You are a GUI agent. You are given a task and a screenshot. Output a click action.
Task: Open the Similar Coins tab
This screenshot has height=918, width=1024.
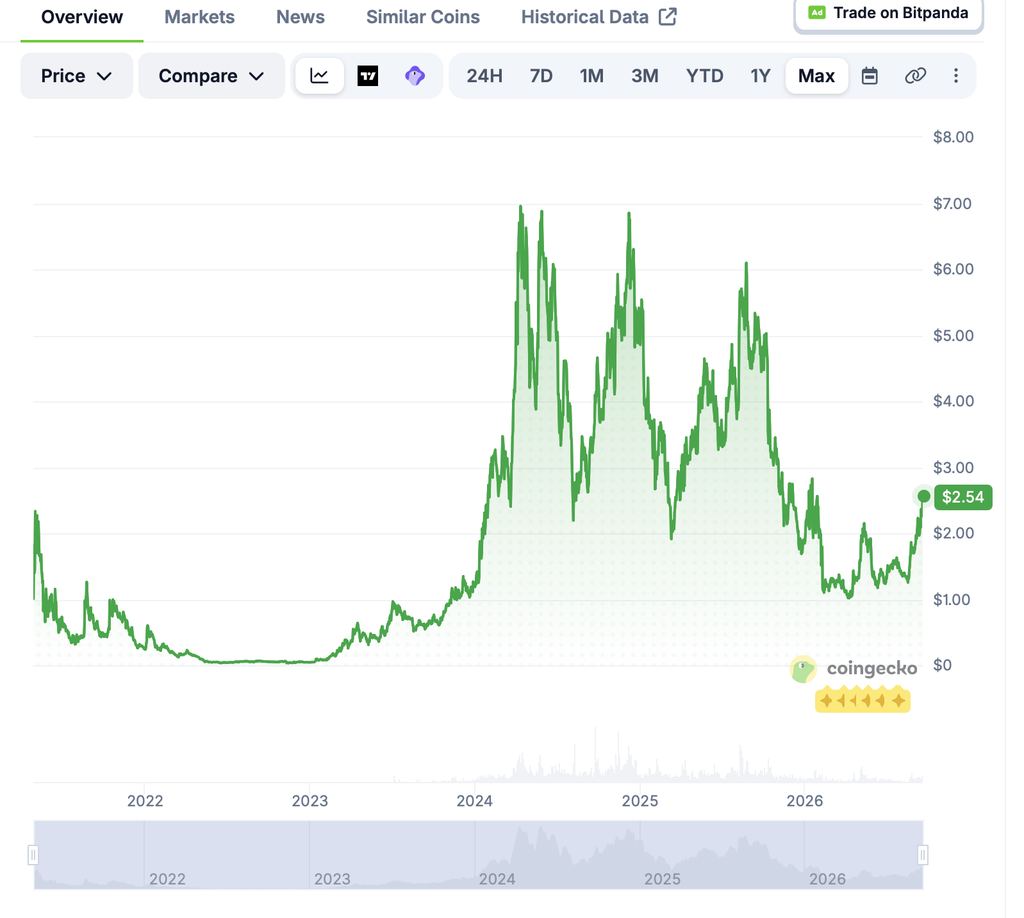pos(423,17)
